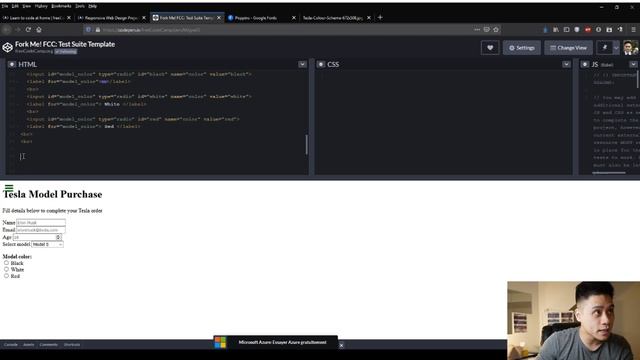
Task: Open the Edit menu
Action: click(15, 6)
